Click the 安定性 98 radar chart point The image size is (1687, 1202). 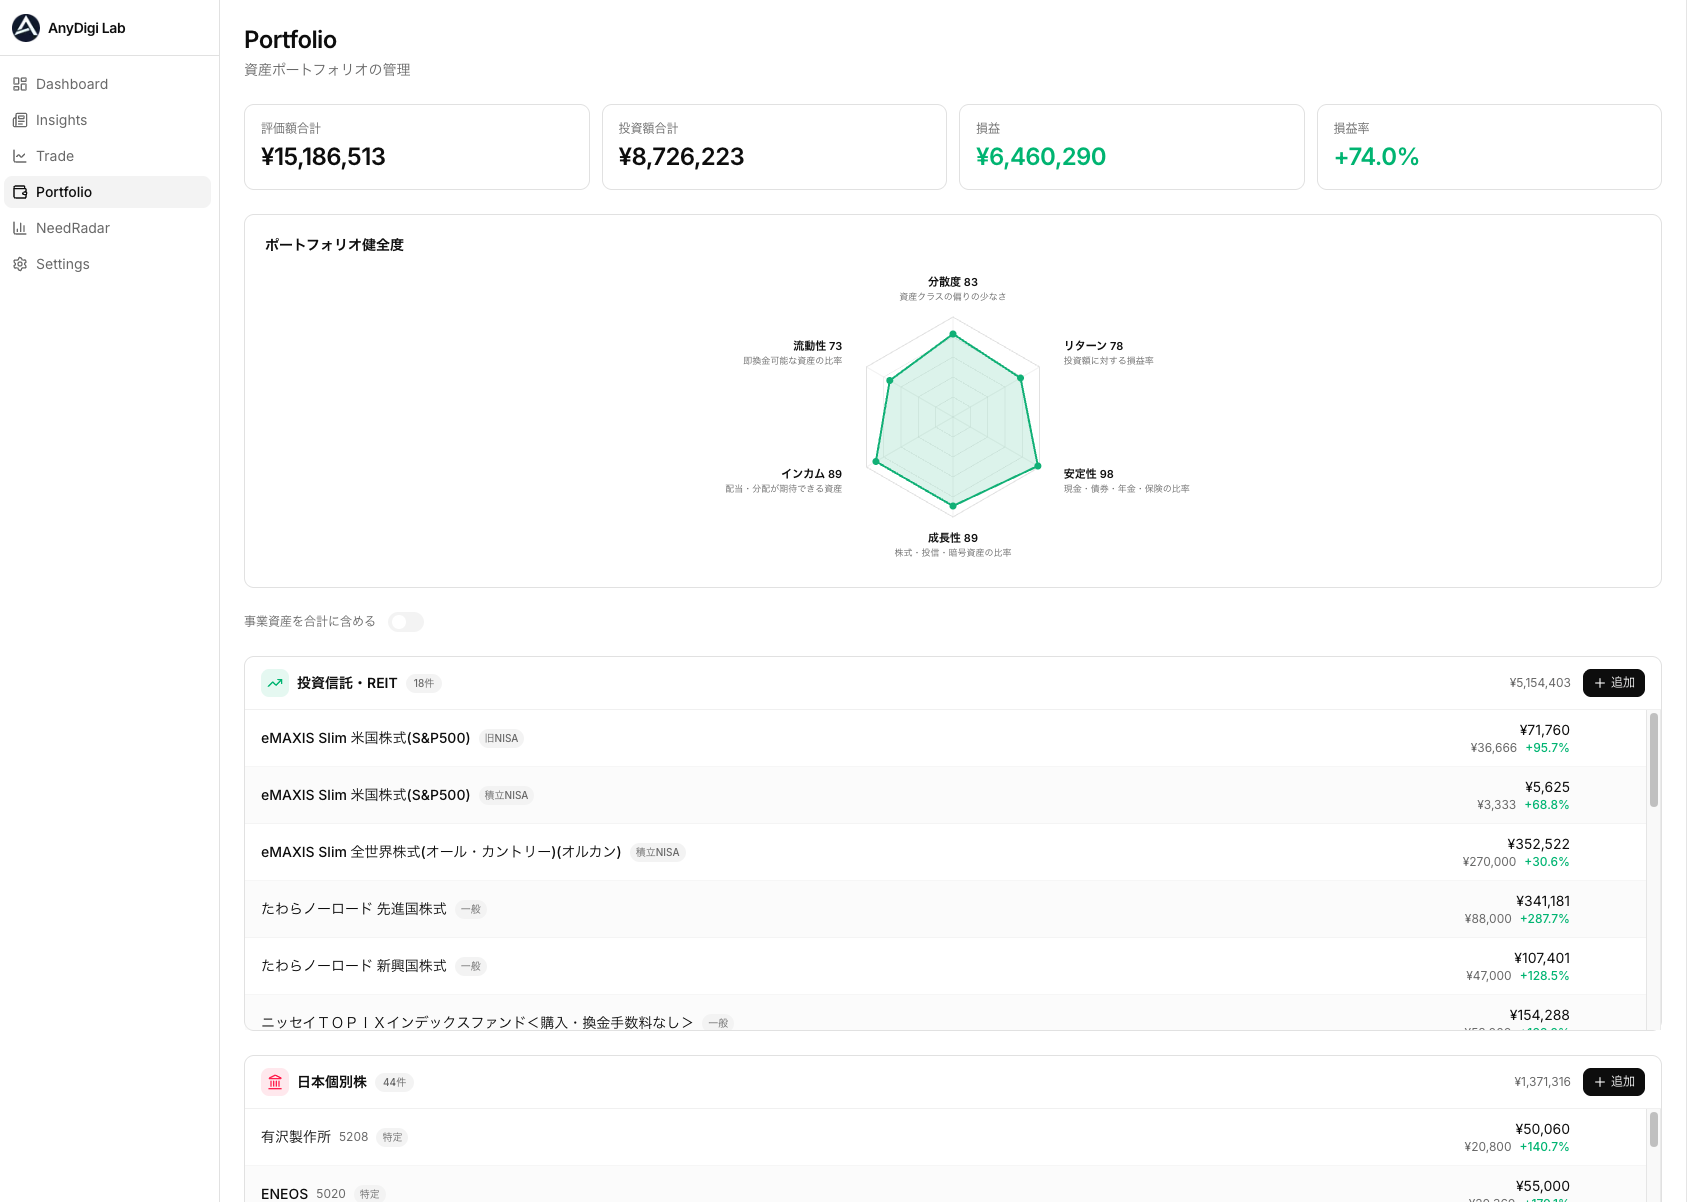[x=1037, y=467]
